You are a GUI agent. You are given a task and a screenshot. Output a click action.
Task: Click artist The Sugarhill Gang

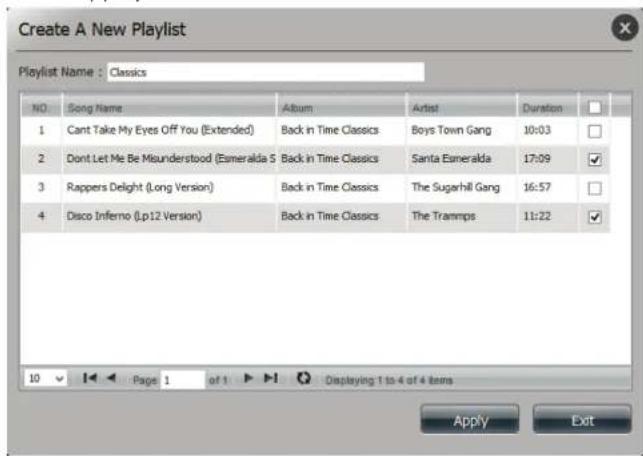(x=456, y=187)
